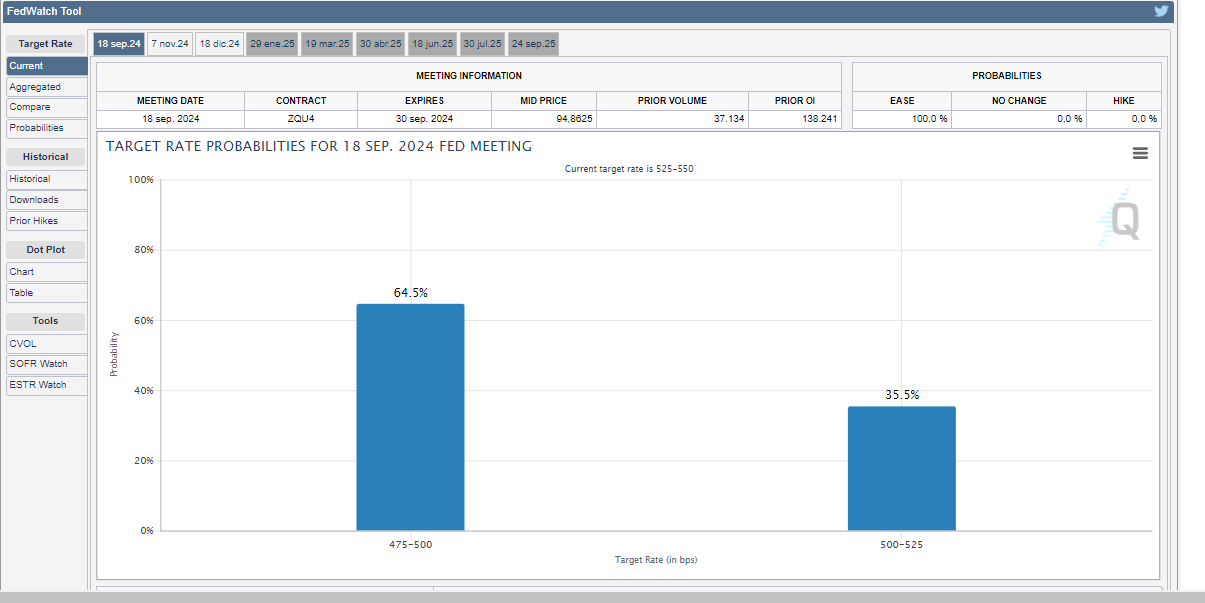Select the 19 mar.25 meeting tab

(327, 44)
